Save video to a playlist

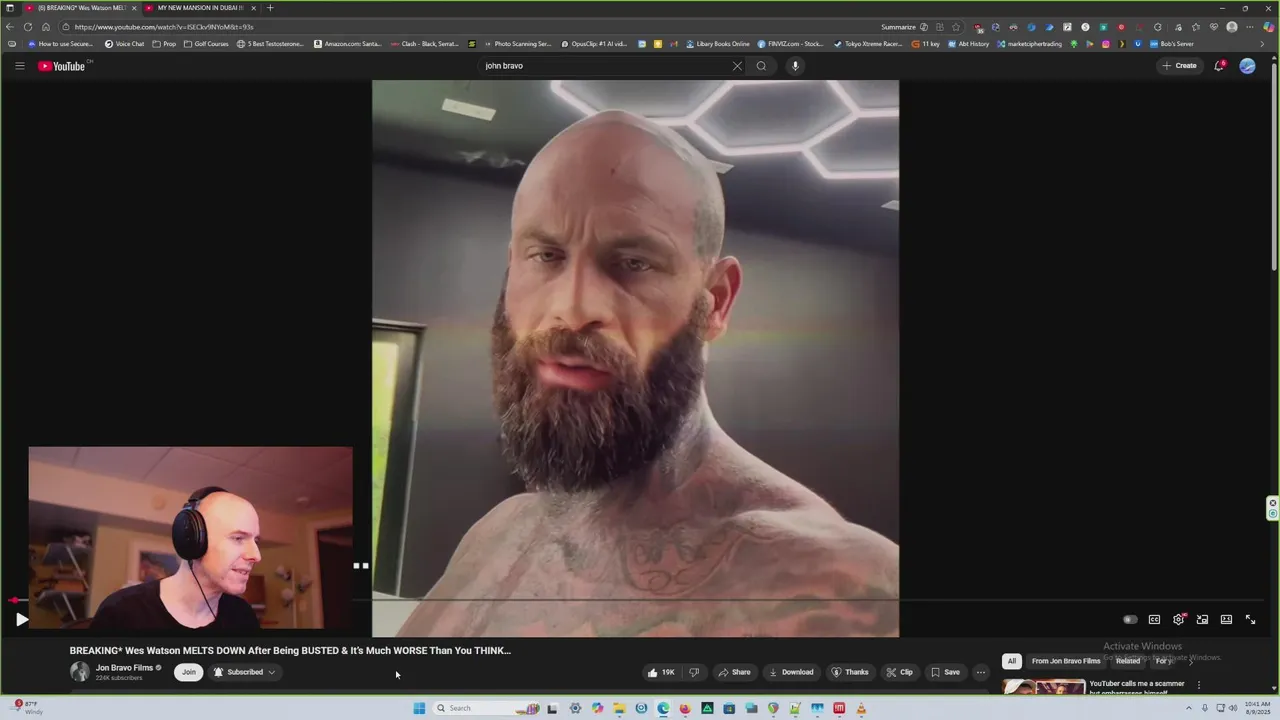[x=945, y=672]
